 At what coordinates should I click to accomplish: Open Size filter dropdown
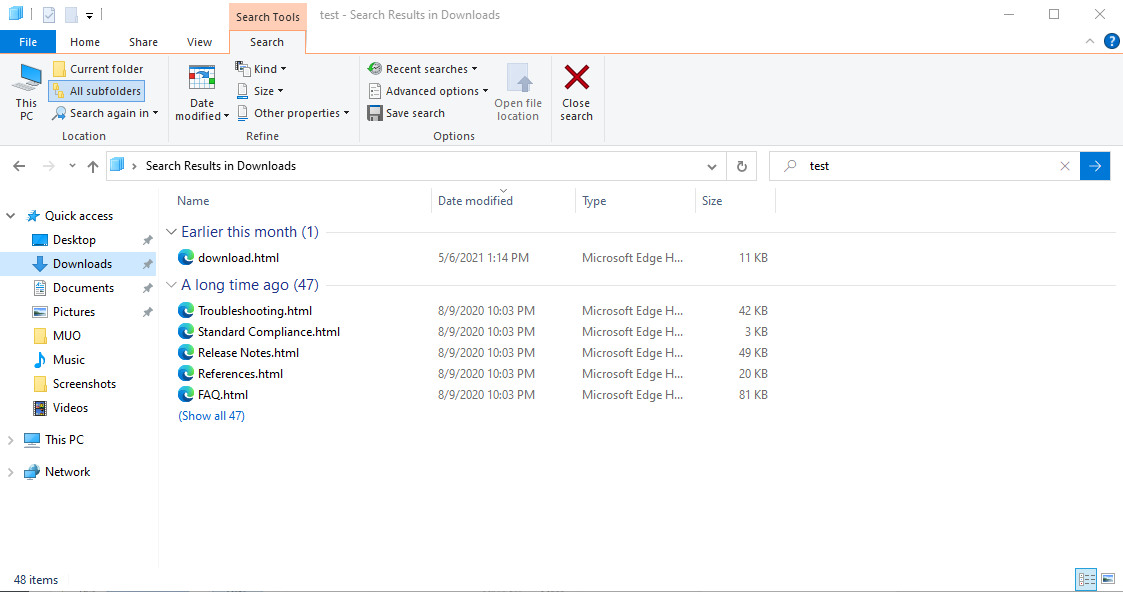pyautogui.click(x=260, y=91)
